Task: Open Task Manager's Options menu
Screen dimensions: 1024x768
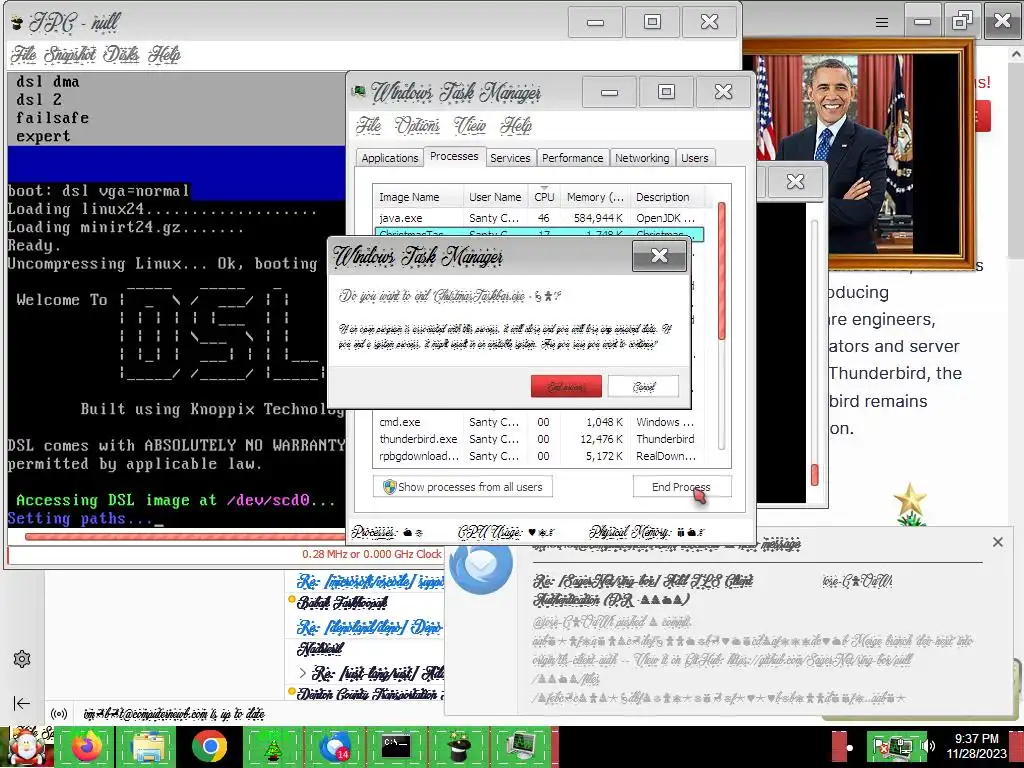Action: 417,125
